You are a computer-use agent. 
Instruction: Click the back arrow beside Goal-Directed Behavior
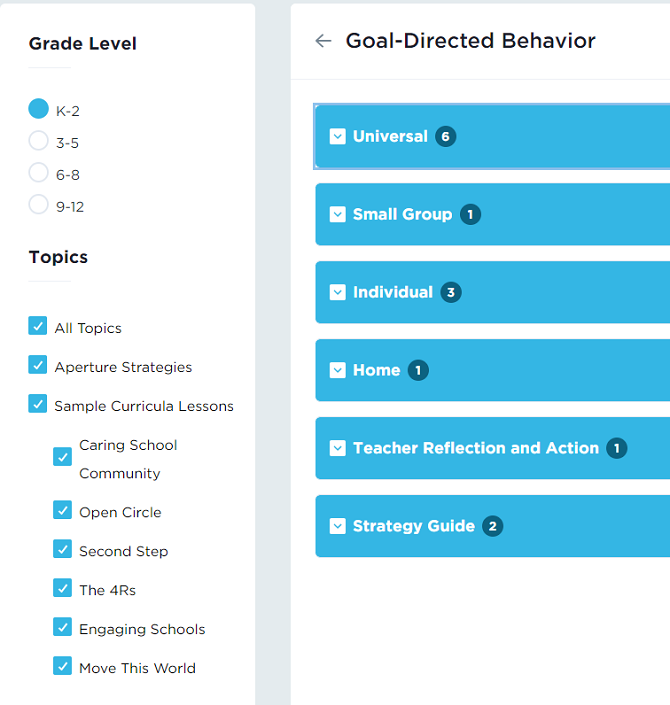(323, 41)
